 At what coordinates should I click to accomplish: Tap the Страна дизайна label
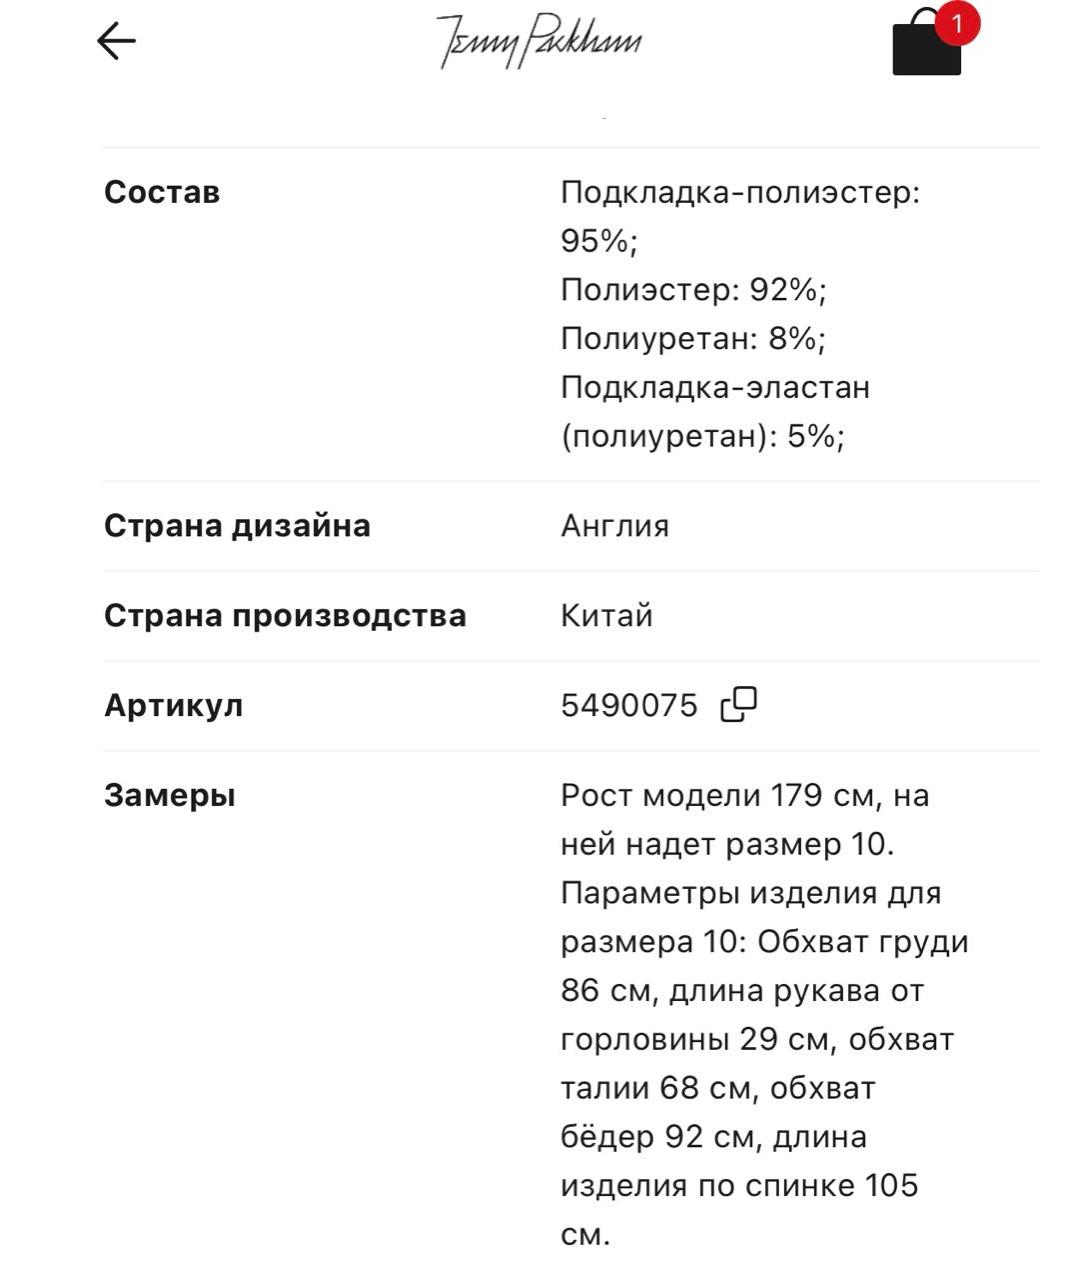pos(237,525)
